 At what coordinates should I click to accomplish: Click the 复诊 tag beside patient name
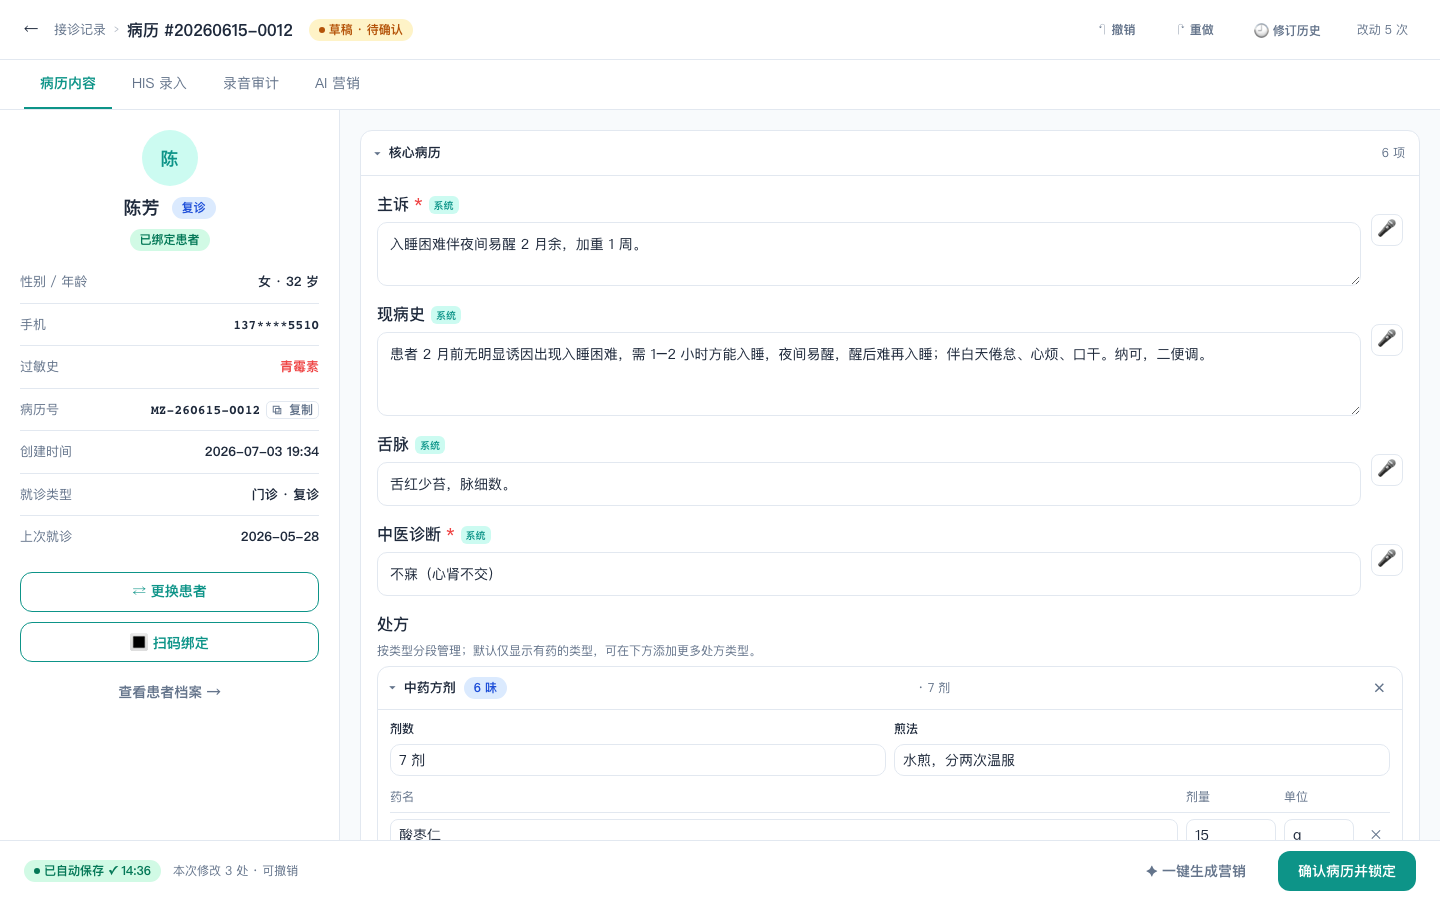194,208
